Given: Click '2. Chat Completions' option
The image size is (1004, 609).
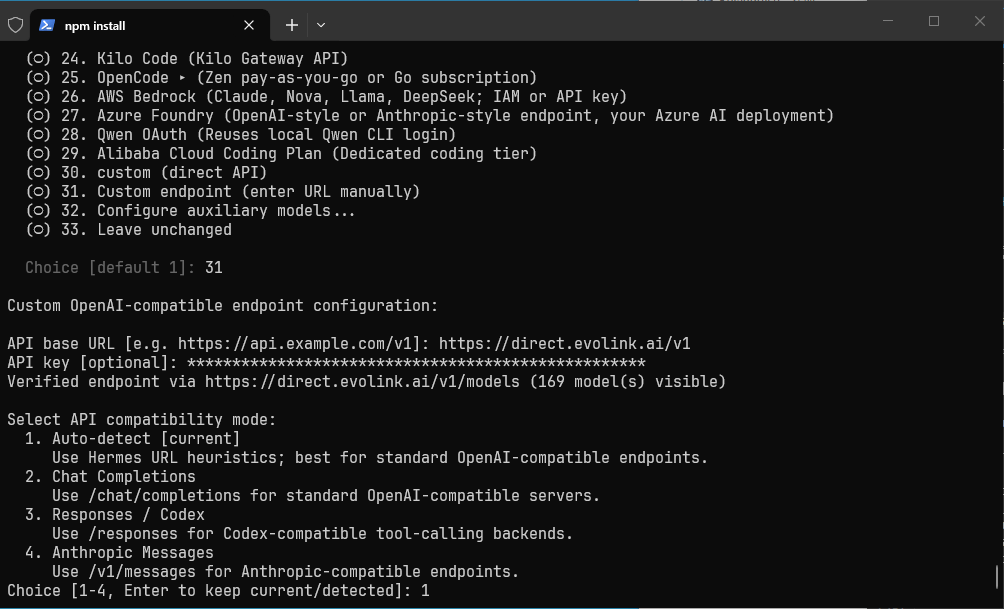Looking at the screenshot, I should (x=110, y=477).
